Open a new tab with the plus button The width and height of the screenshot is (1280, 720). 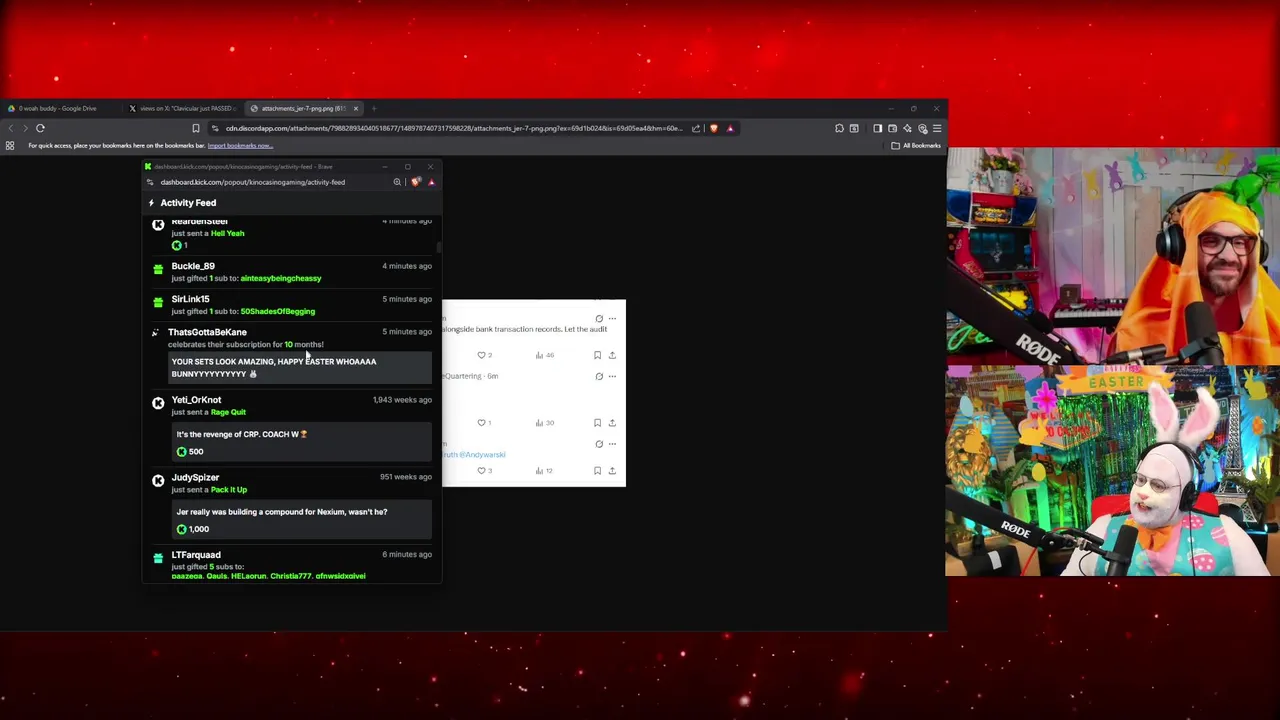tap(374, 108)
